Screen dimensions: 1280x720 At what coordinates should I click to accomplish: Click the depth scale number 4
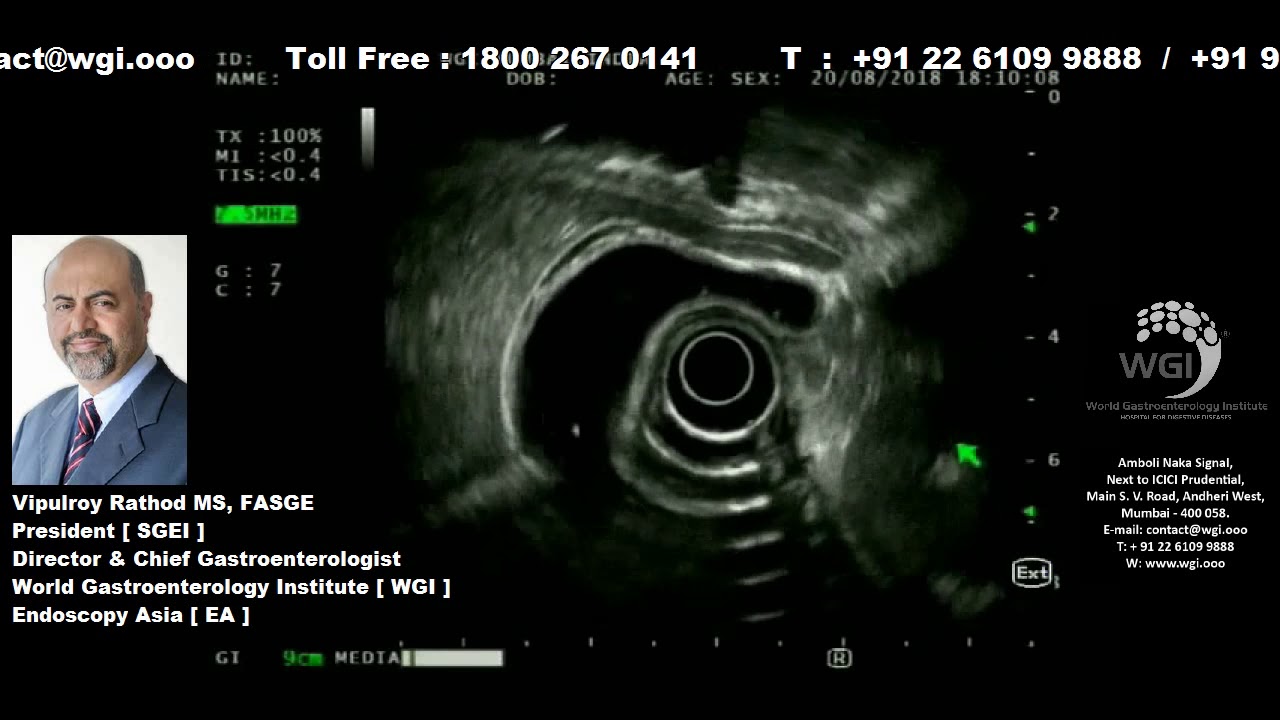1053,337
